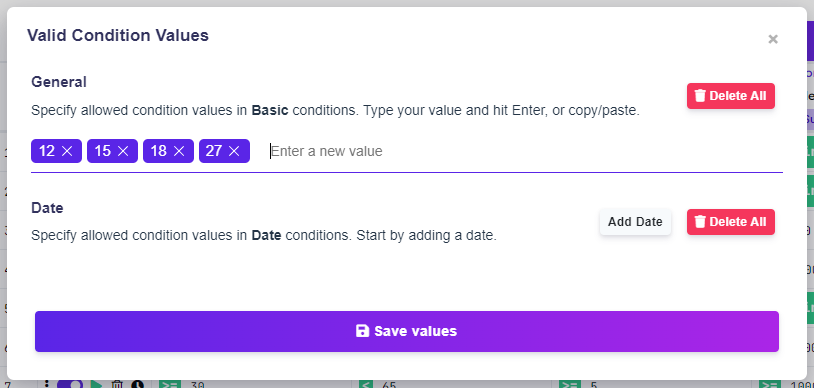Toggle the purple switch in bottom row

click(70, 384)
